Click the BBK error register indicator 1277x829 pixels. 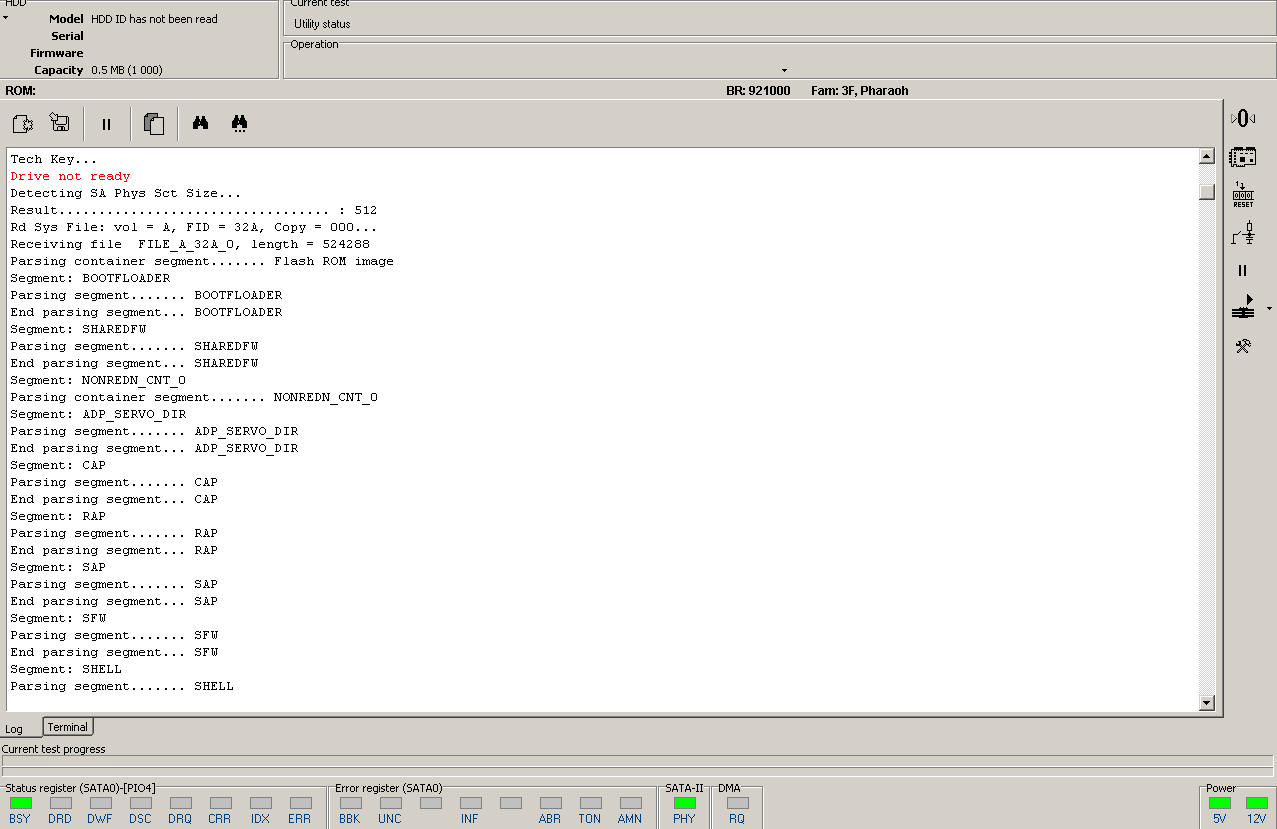point(351,803)
